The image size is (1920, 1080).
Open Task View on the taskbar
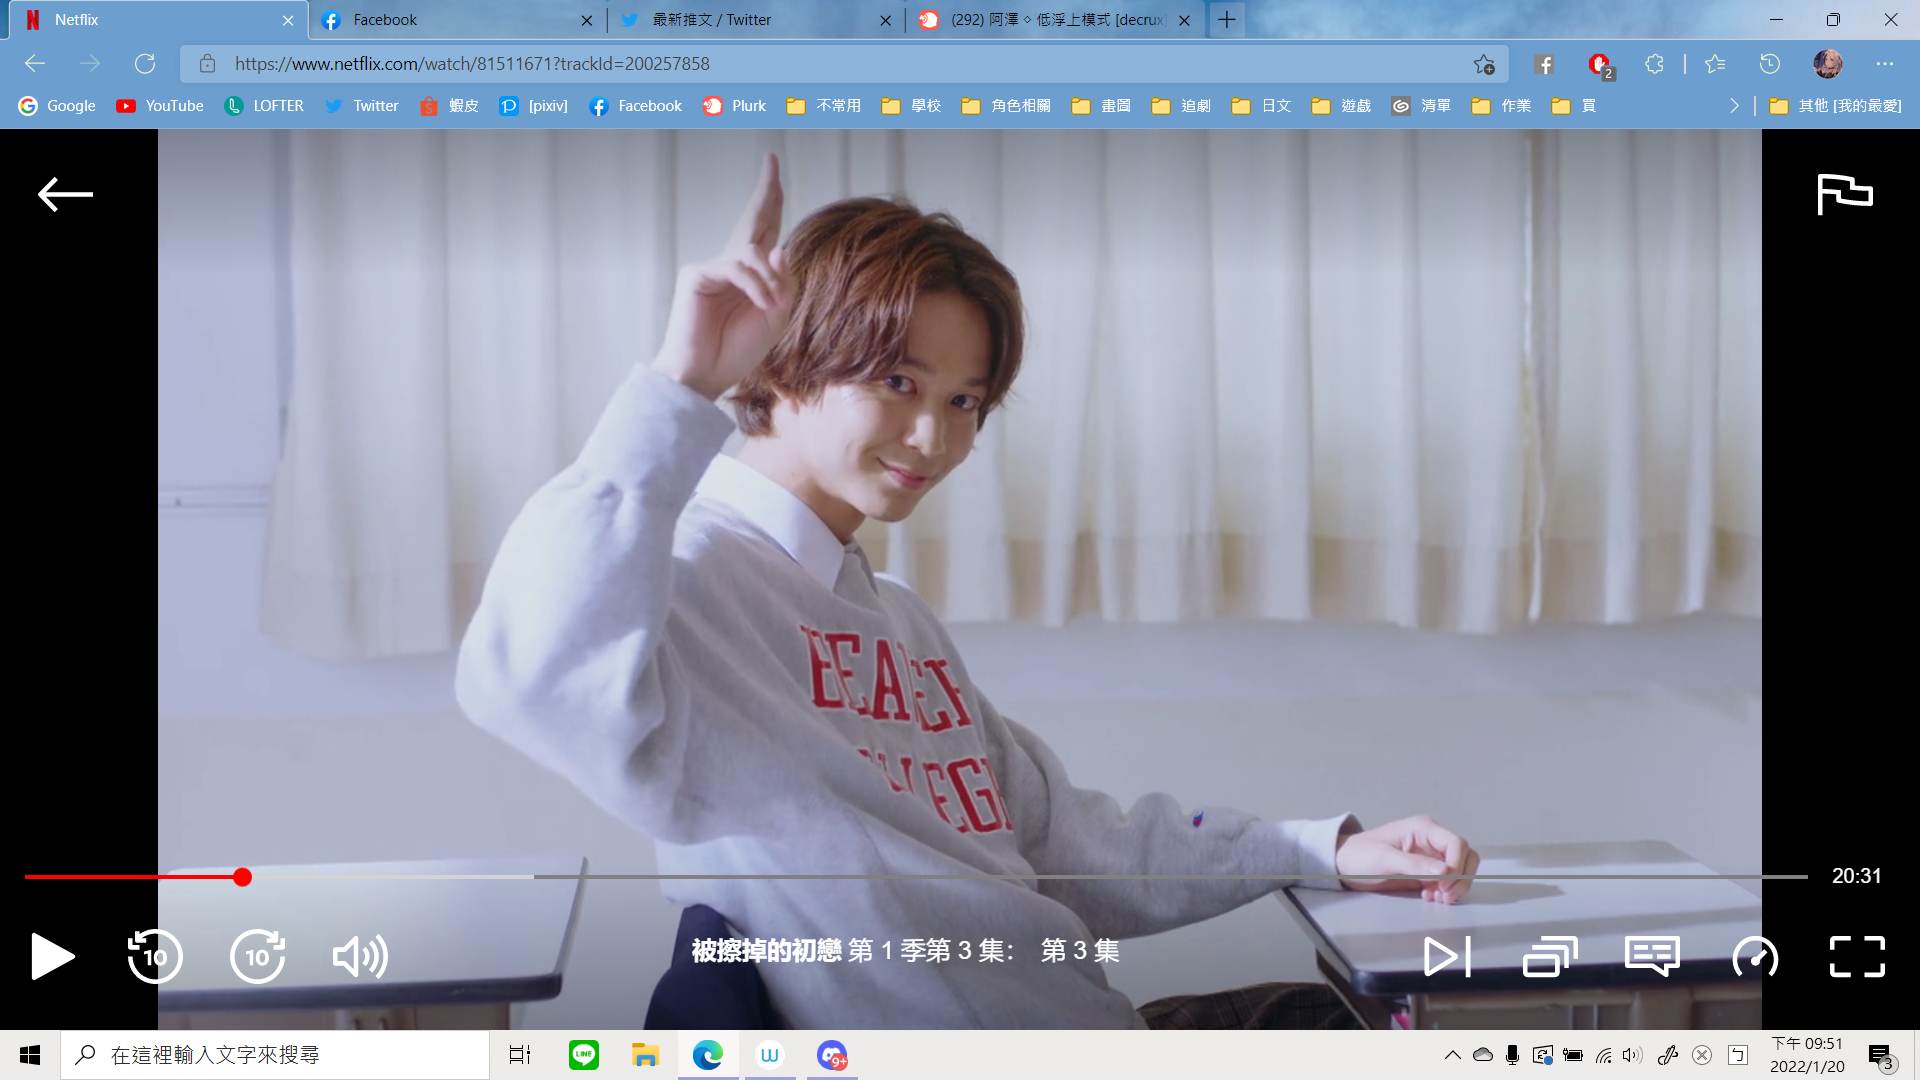(x=520, y=1055)
